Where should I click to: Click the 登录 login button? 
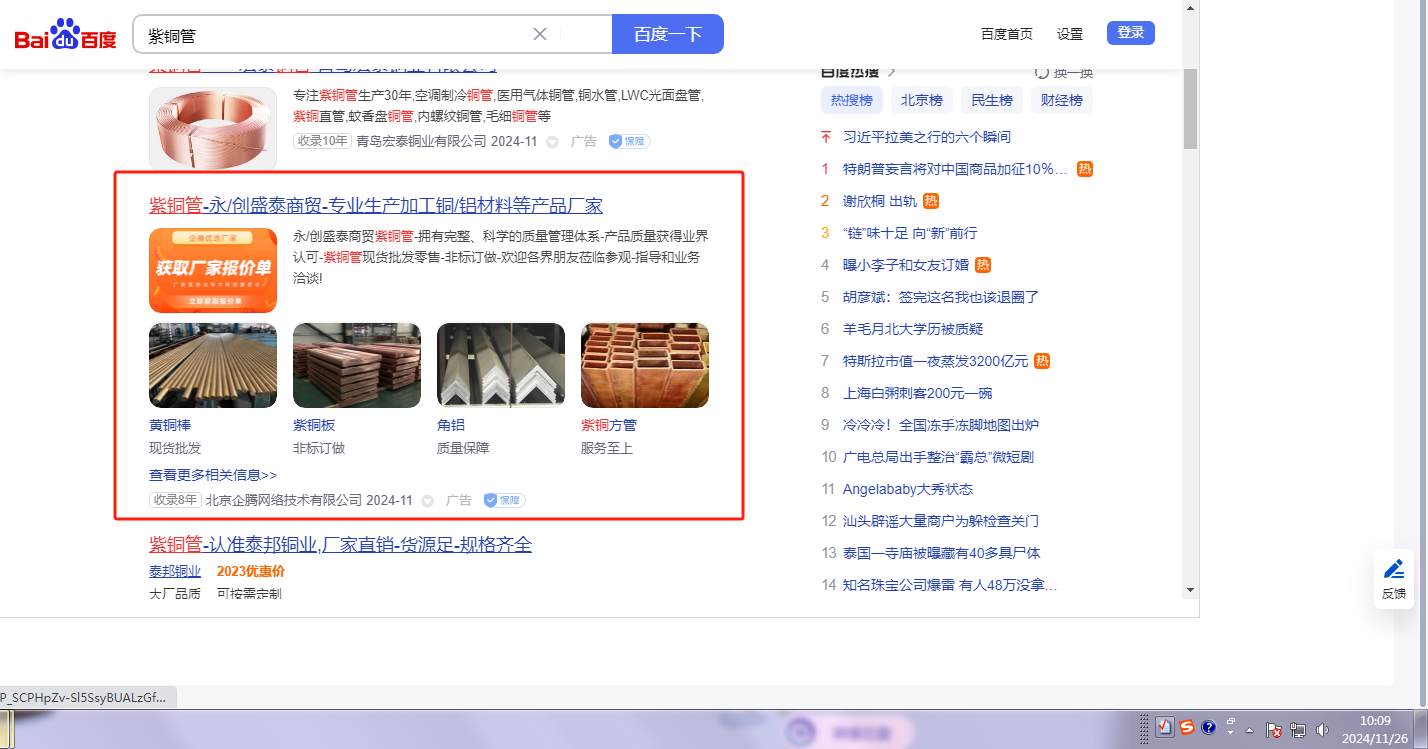[1130, 33]
